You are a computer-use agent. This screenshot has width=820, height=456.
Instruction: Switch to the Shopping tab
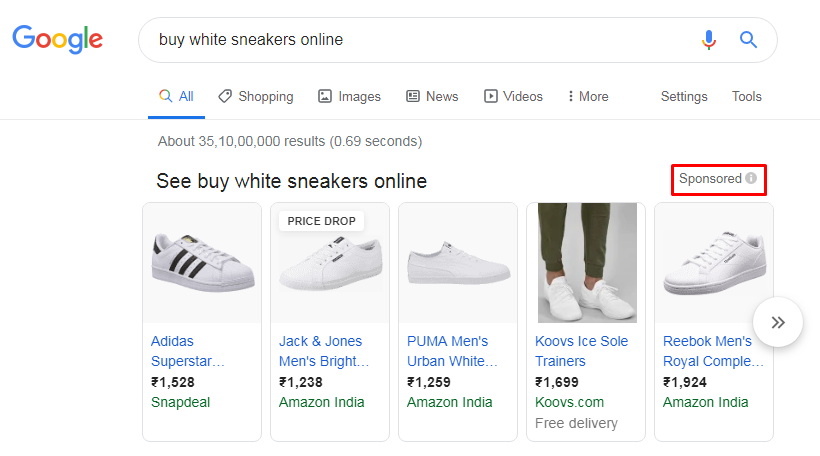pos(256,96)
